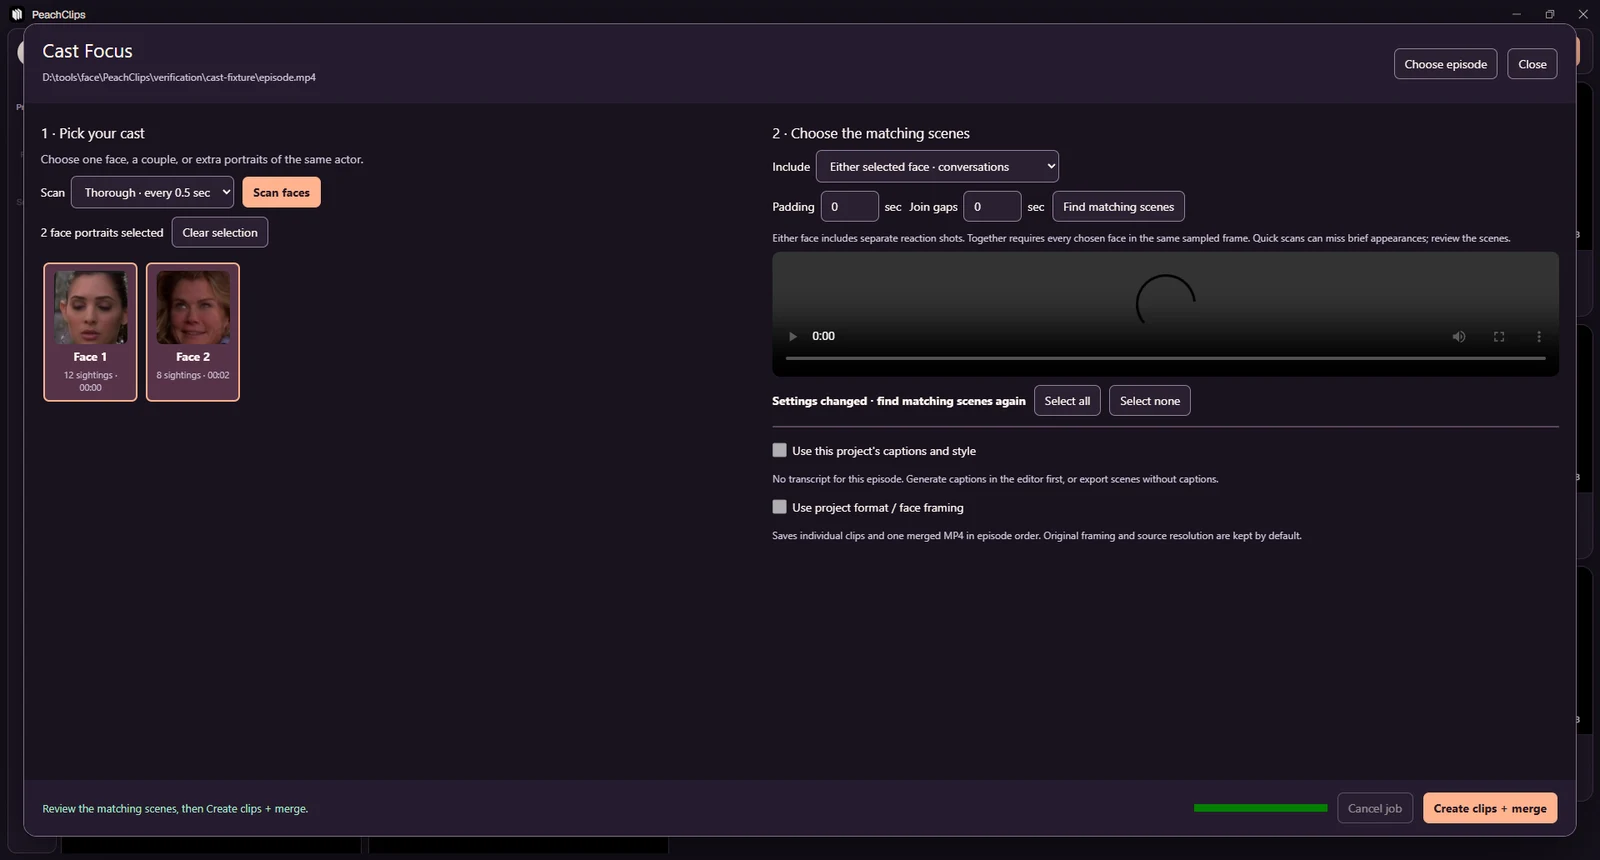Click the PeachClips app icon in title bar
Image resolution: width=1600 pixels, height=860 pixels.
tap(17, 14)
